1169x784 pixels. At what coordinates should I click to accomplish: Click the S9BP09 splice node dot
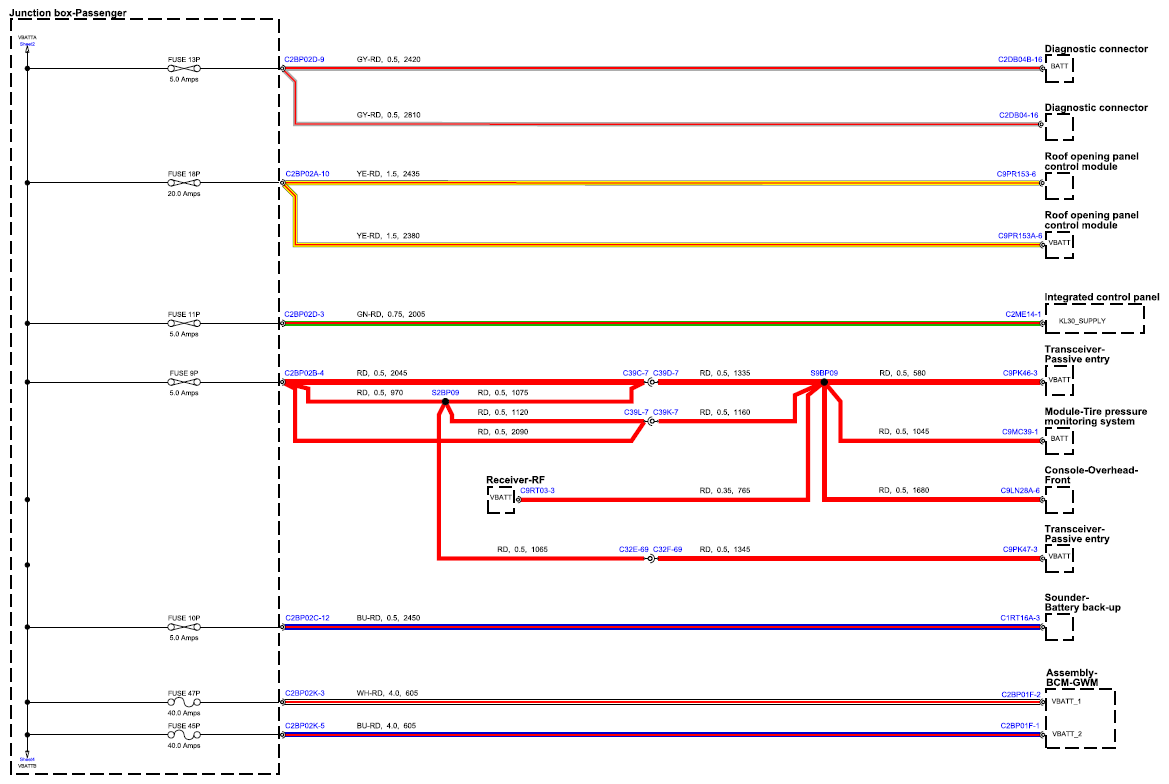point(824,382)
